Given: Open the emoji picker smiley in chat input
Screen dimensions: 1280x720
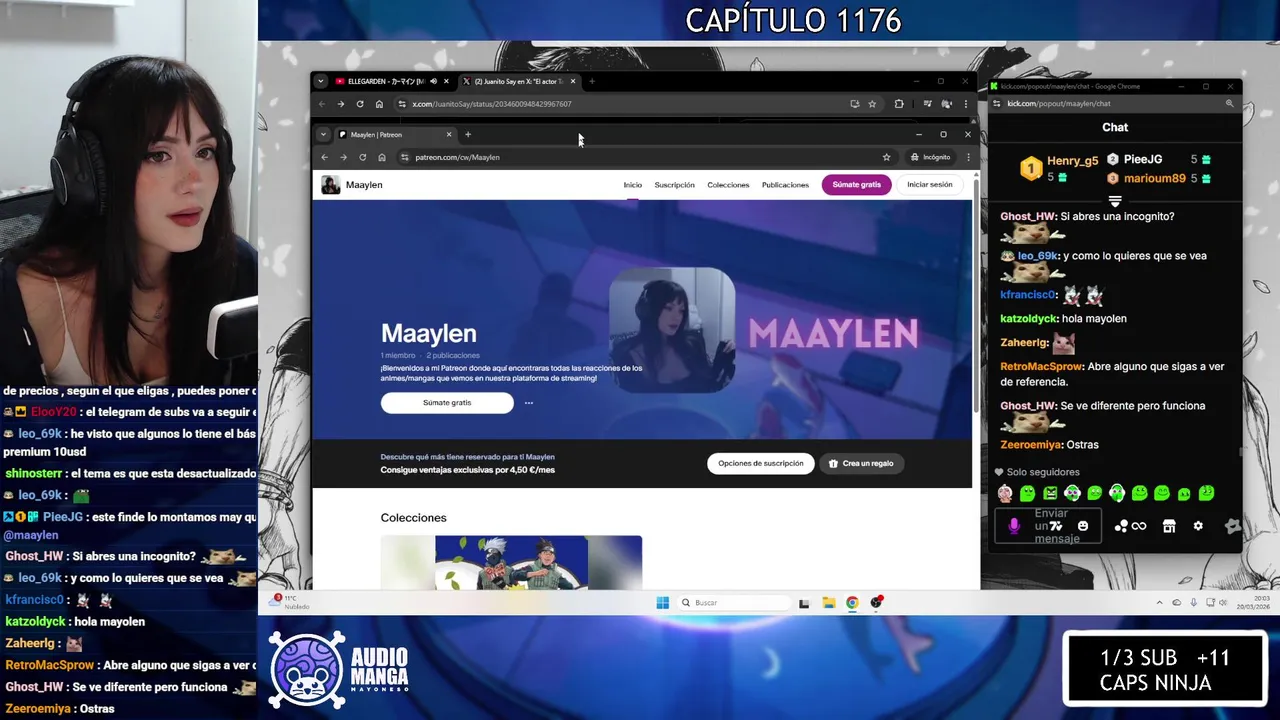Looking at the screenshot, I should point(1083,526).
